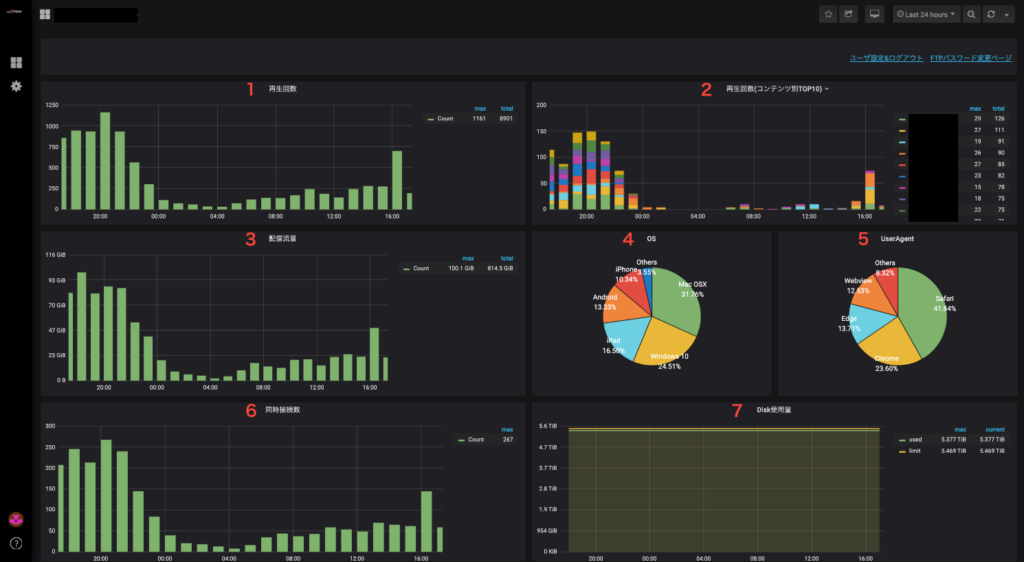Image resolution: width=1024 pixels, height=562 pixels.
Task: Star this dashboard as a favorite
Action: click(828, 15)
